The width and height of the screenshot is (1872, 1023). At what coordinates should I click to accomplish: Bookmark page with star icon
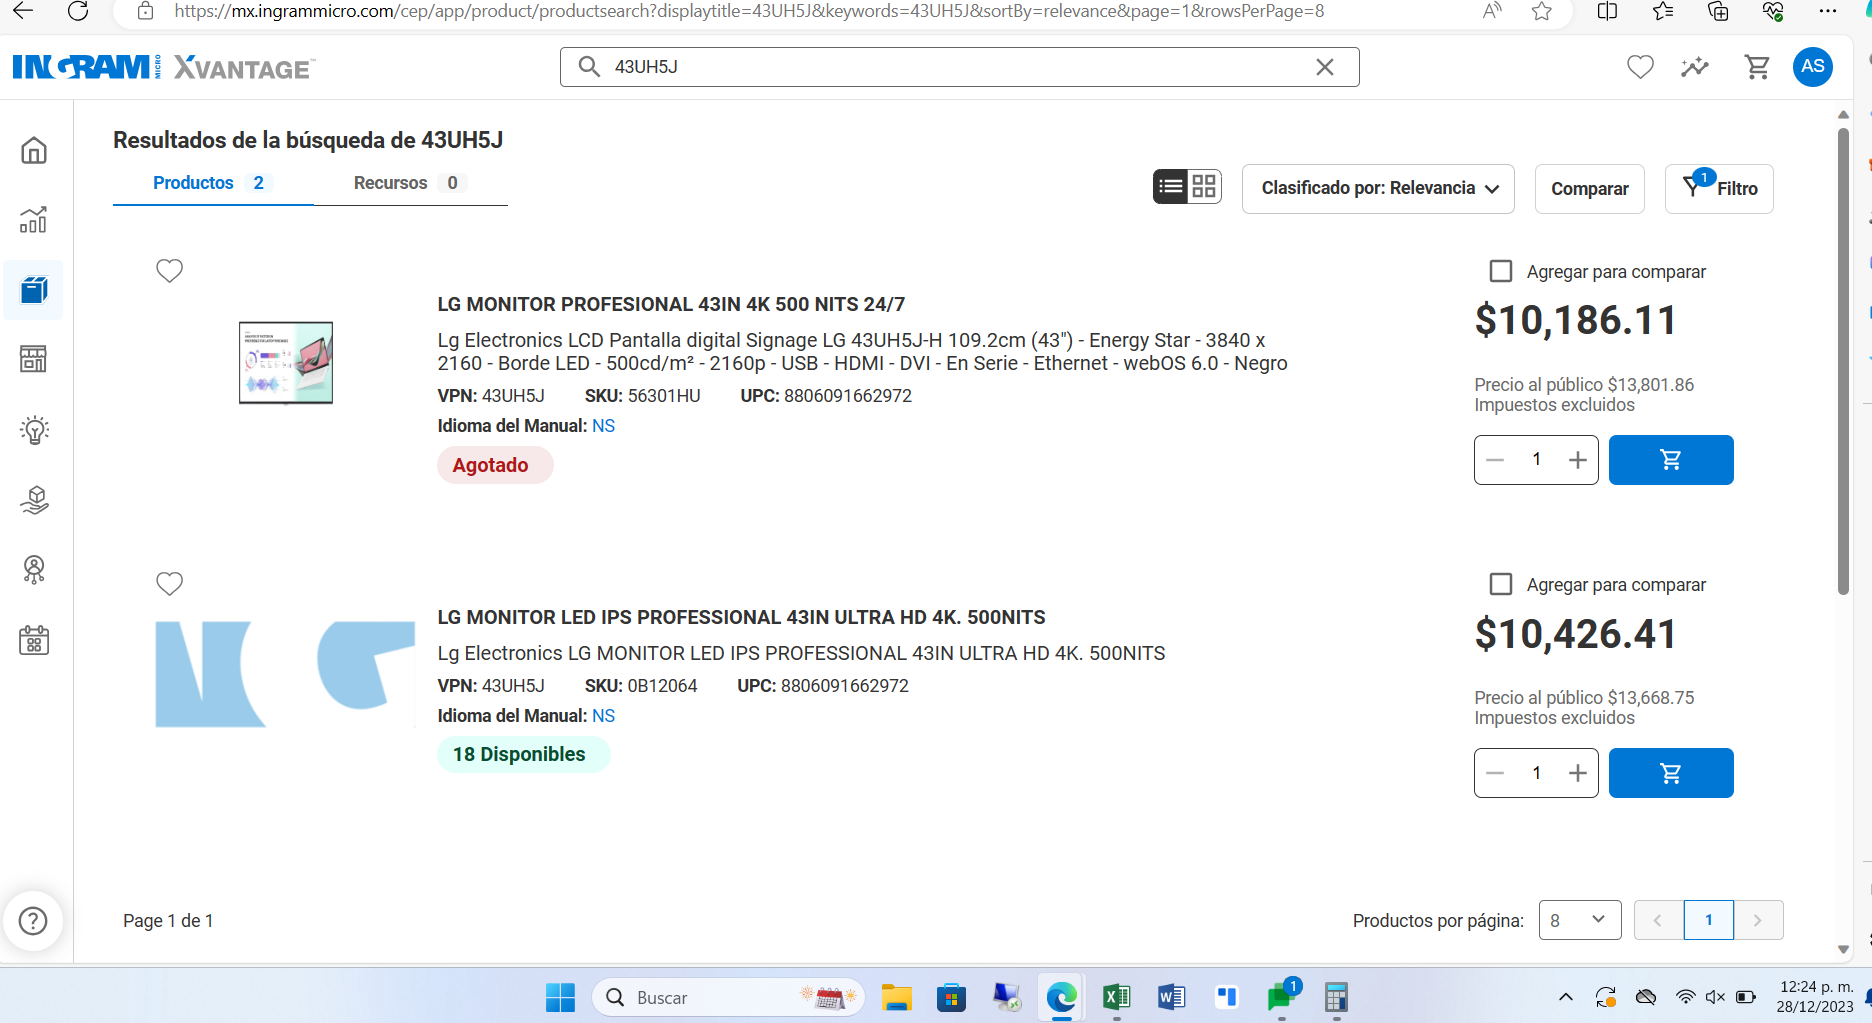point(1542,11)
